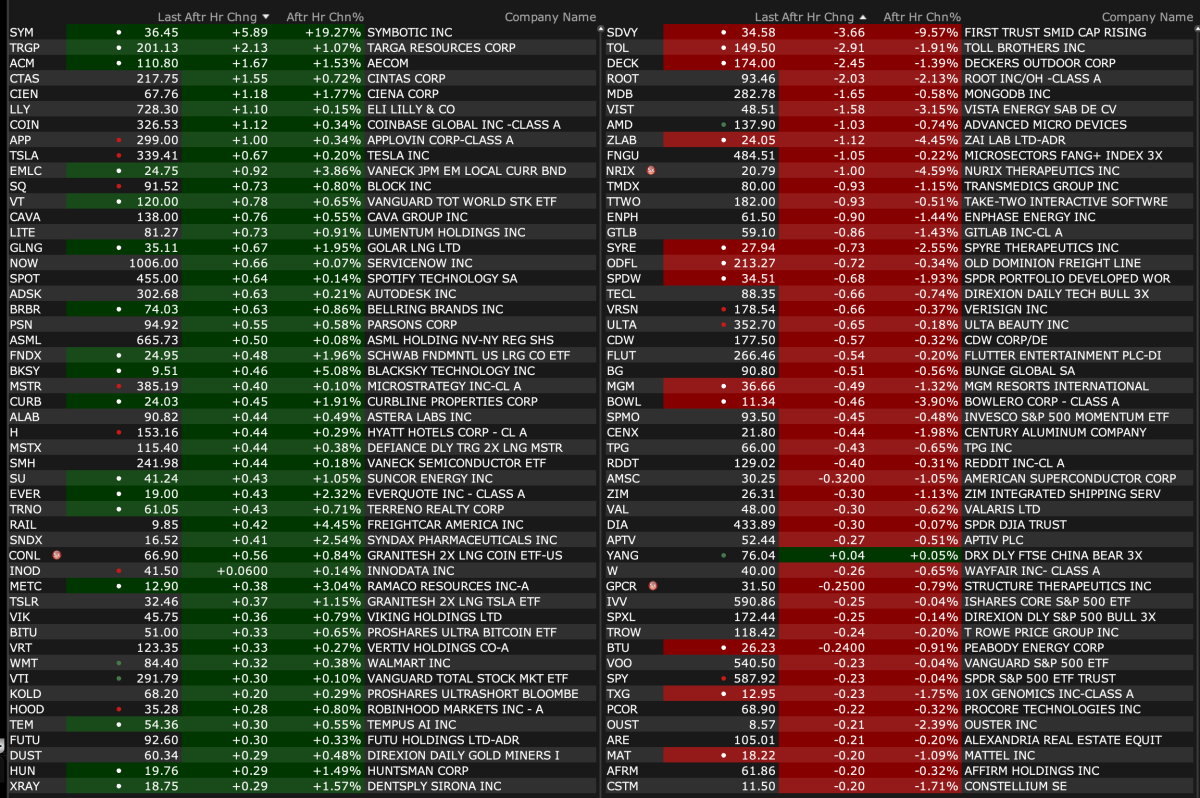The width and height of the screenshot is (1200, 798).
Task: Click the white tick dot in SDVY row
Action: click(x=723, y=32)
